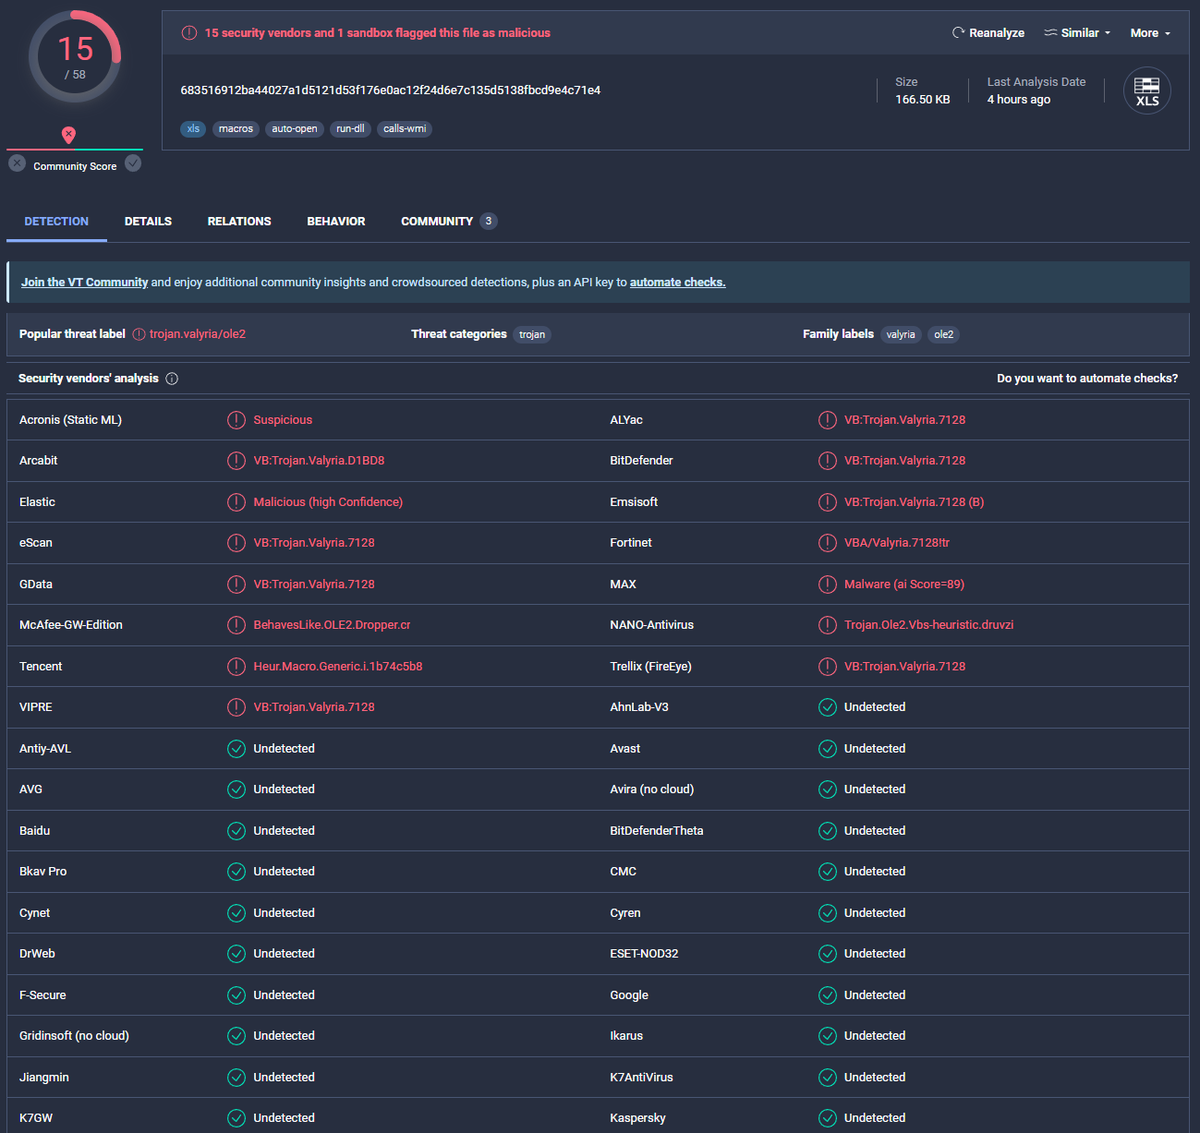Click the file size value 166.50 KB
This screenshot has height=1133, width=1200.
point(923,100)
